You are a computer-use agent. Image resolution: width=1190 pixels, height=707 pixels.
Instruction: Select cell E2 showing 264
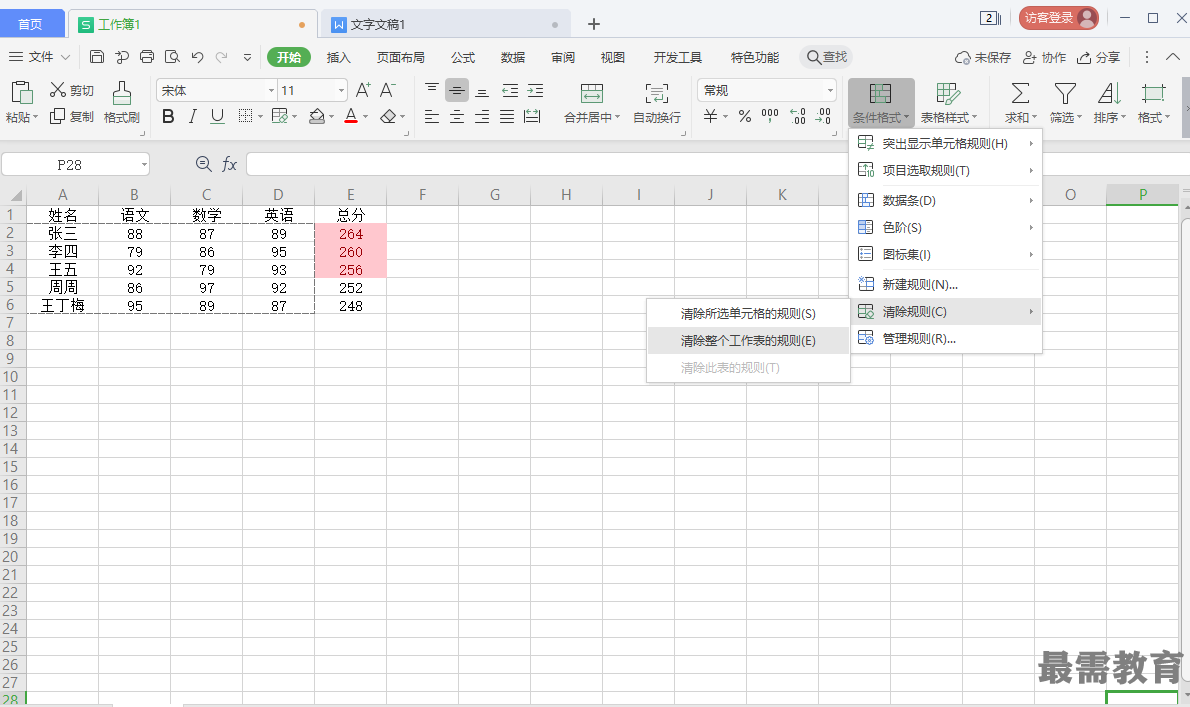(351, 234)
